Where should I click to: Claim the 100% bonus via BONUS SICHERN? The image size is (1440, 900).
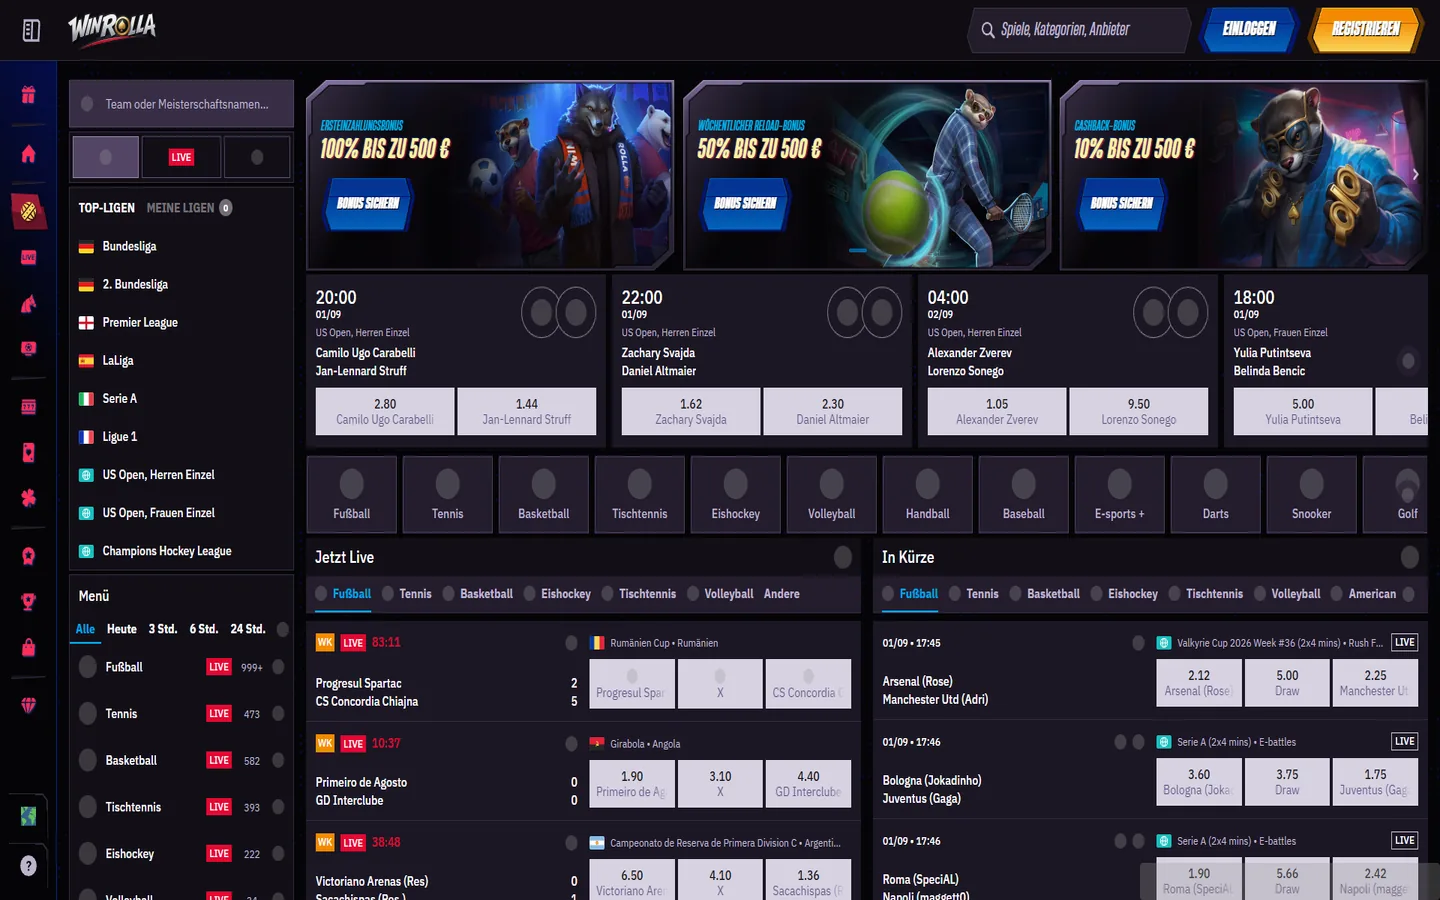click(367, 203)
